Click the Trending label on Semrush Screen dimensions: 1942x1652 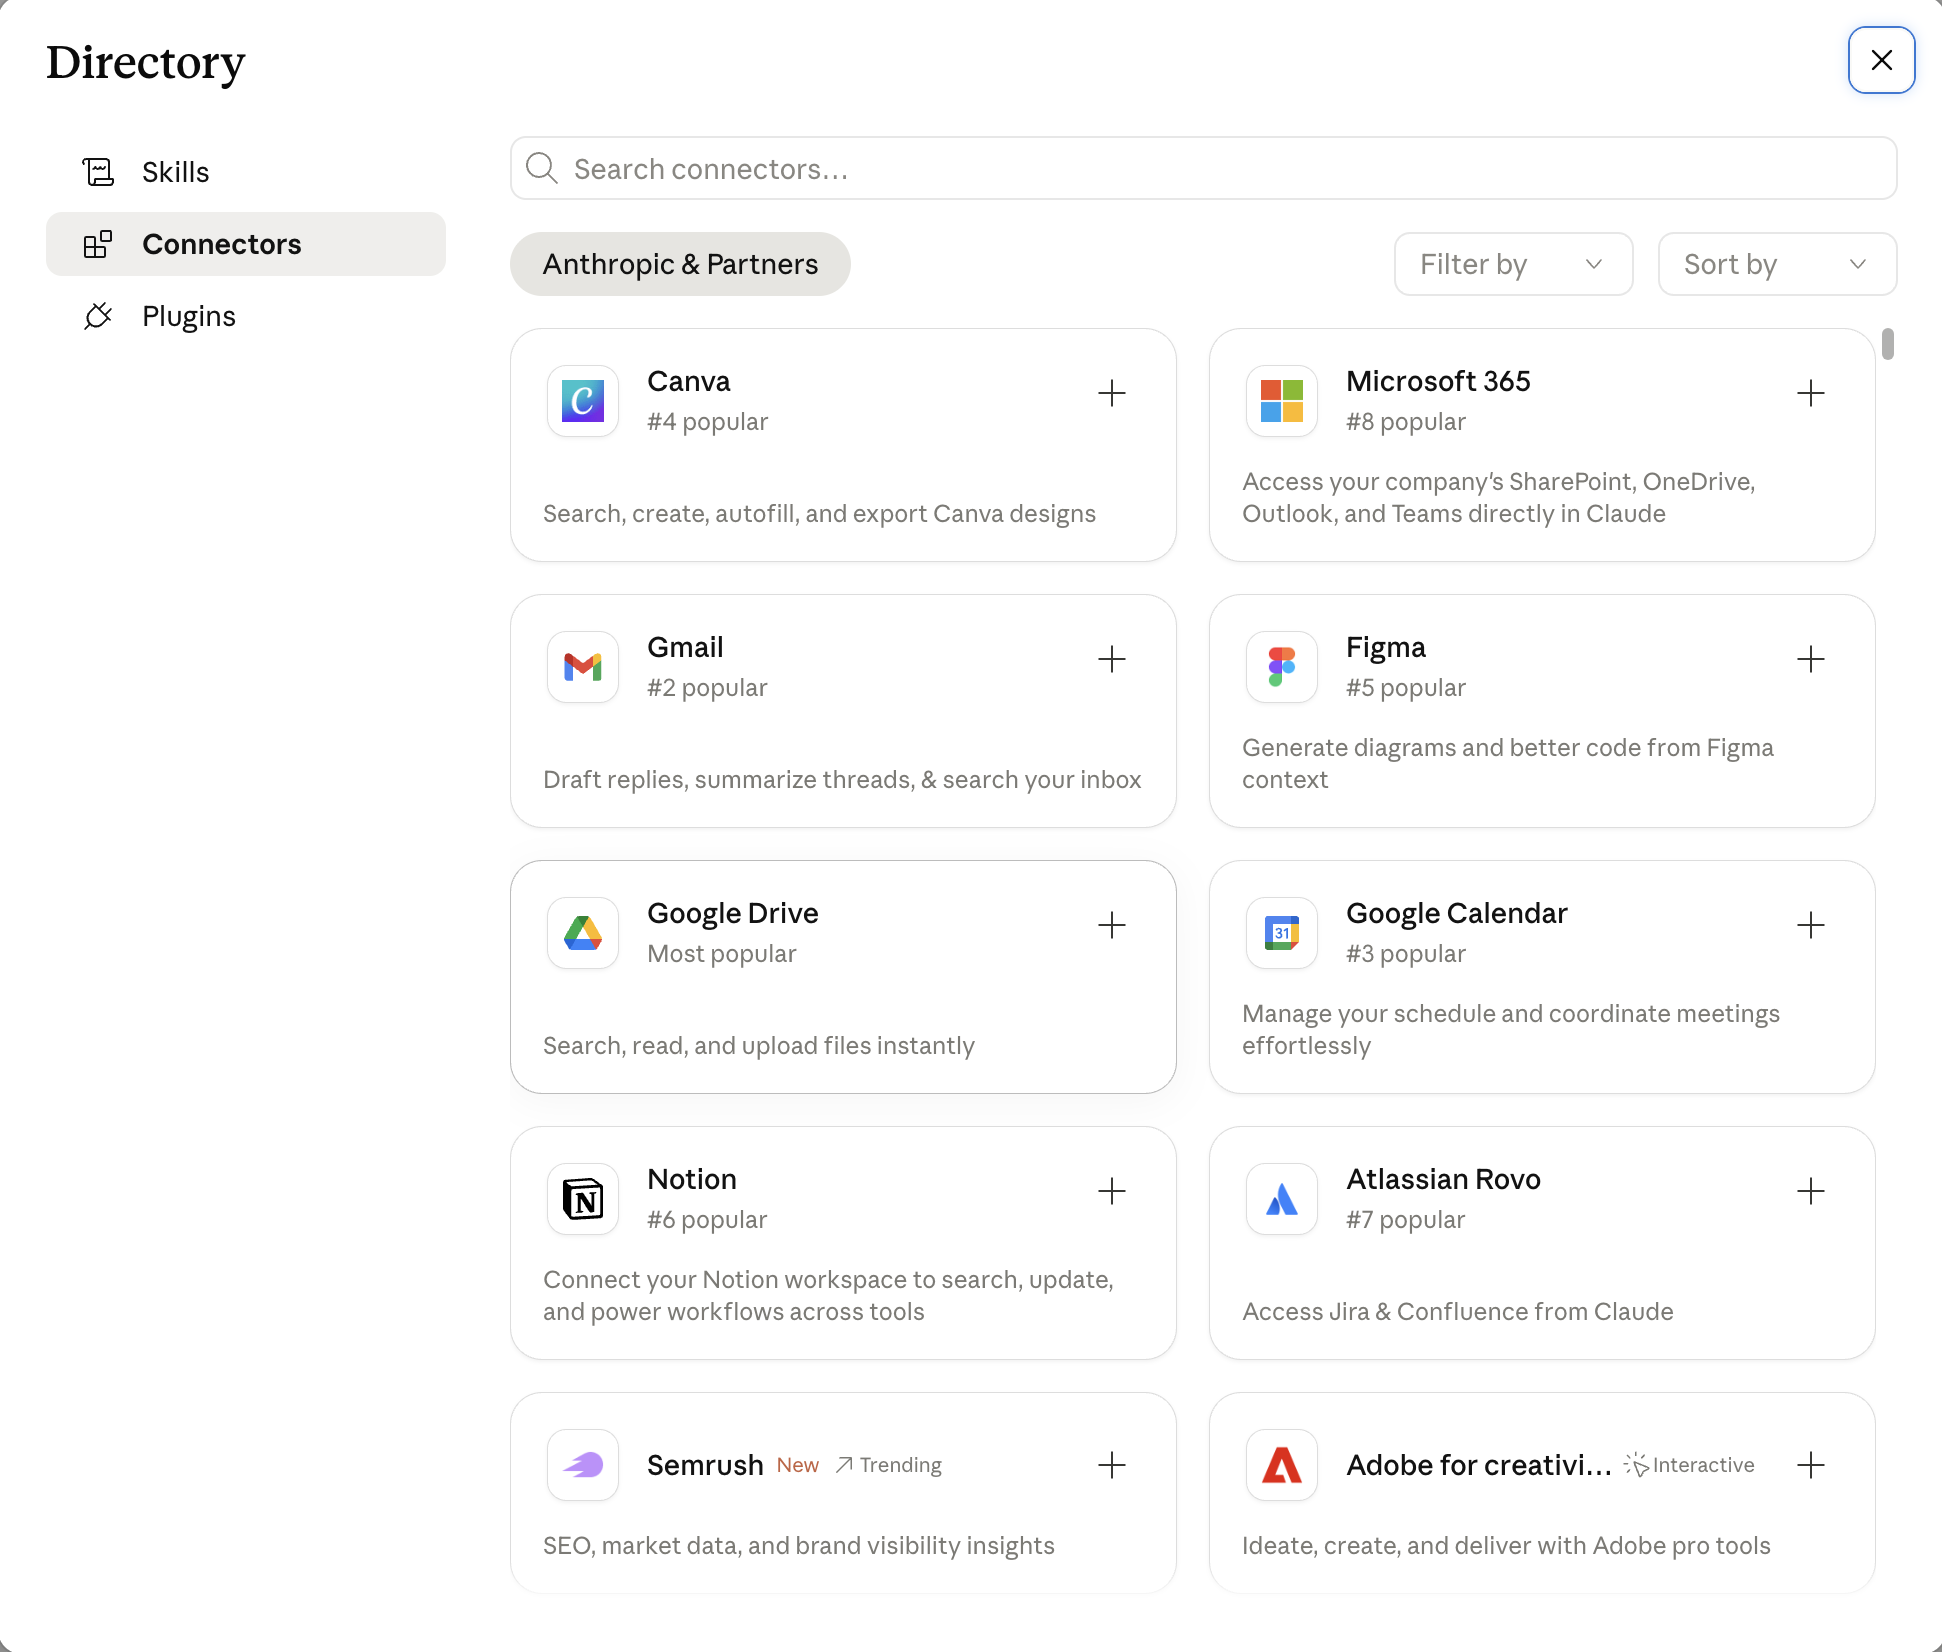889,1465
